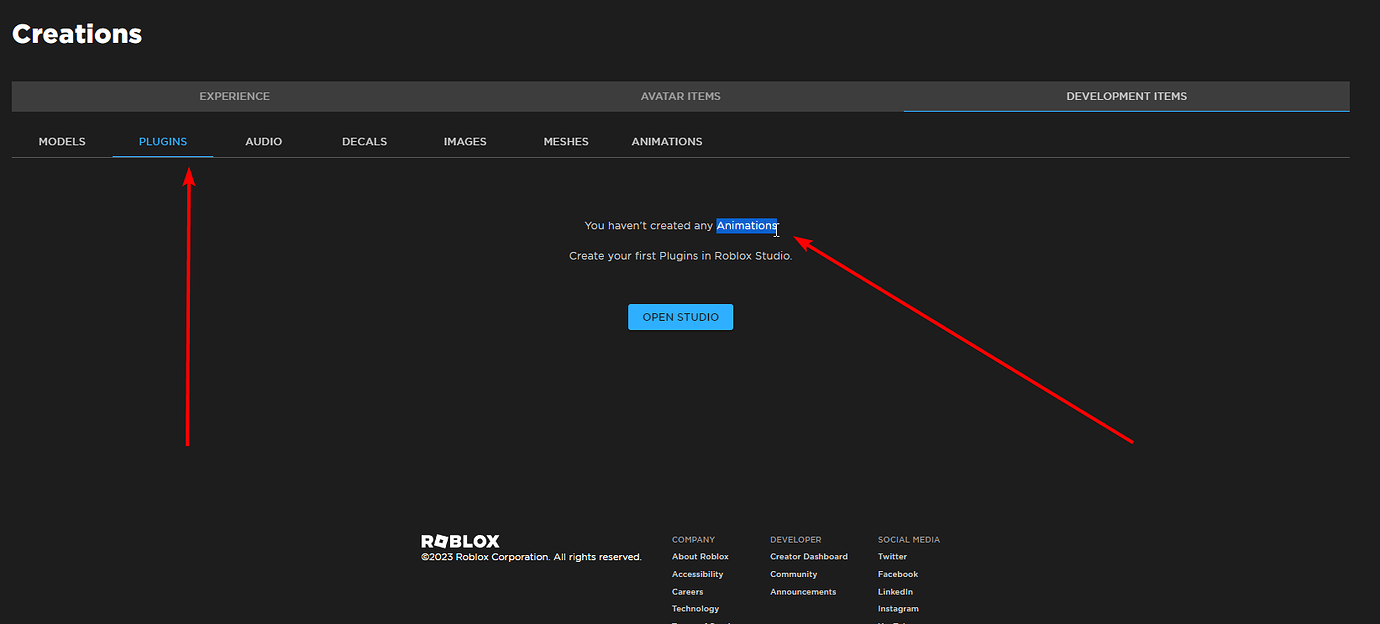The width and height of the screenshot is (1380, 624).
Task: Open the About Roblox footer link
Action: pyautogui.click(x=700, y=557)
